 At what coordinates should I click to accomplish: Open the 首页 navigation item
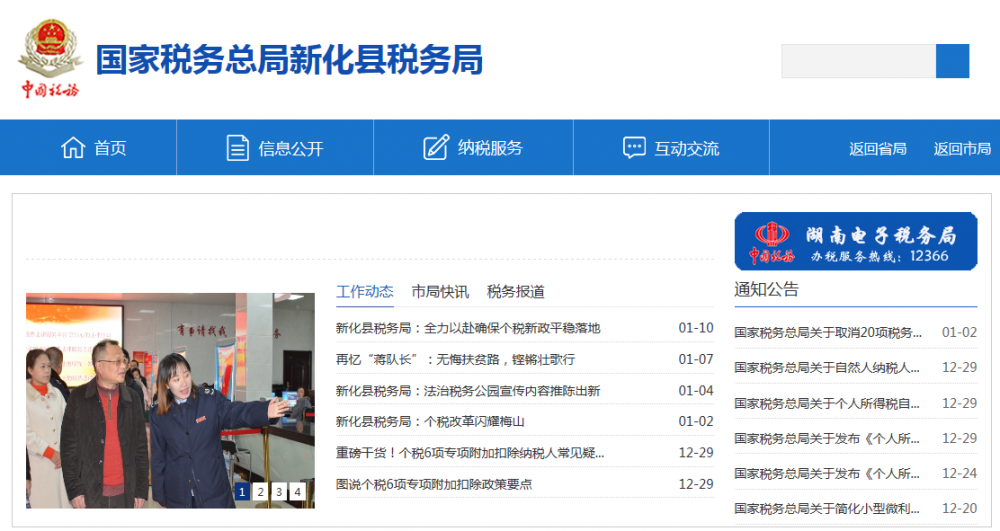pos(110,148)
